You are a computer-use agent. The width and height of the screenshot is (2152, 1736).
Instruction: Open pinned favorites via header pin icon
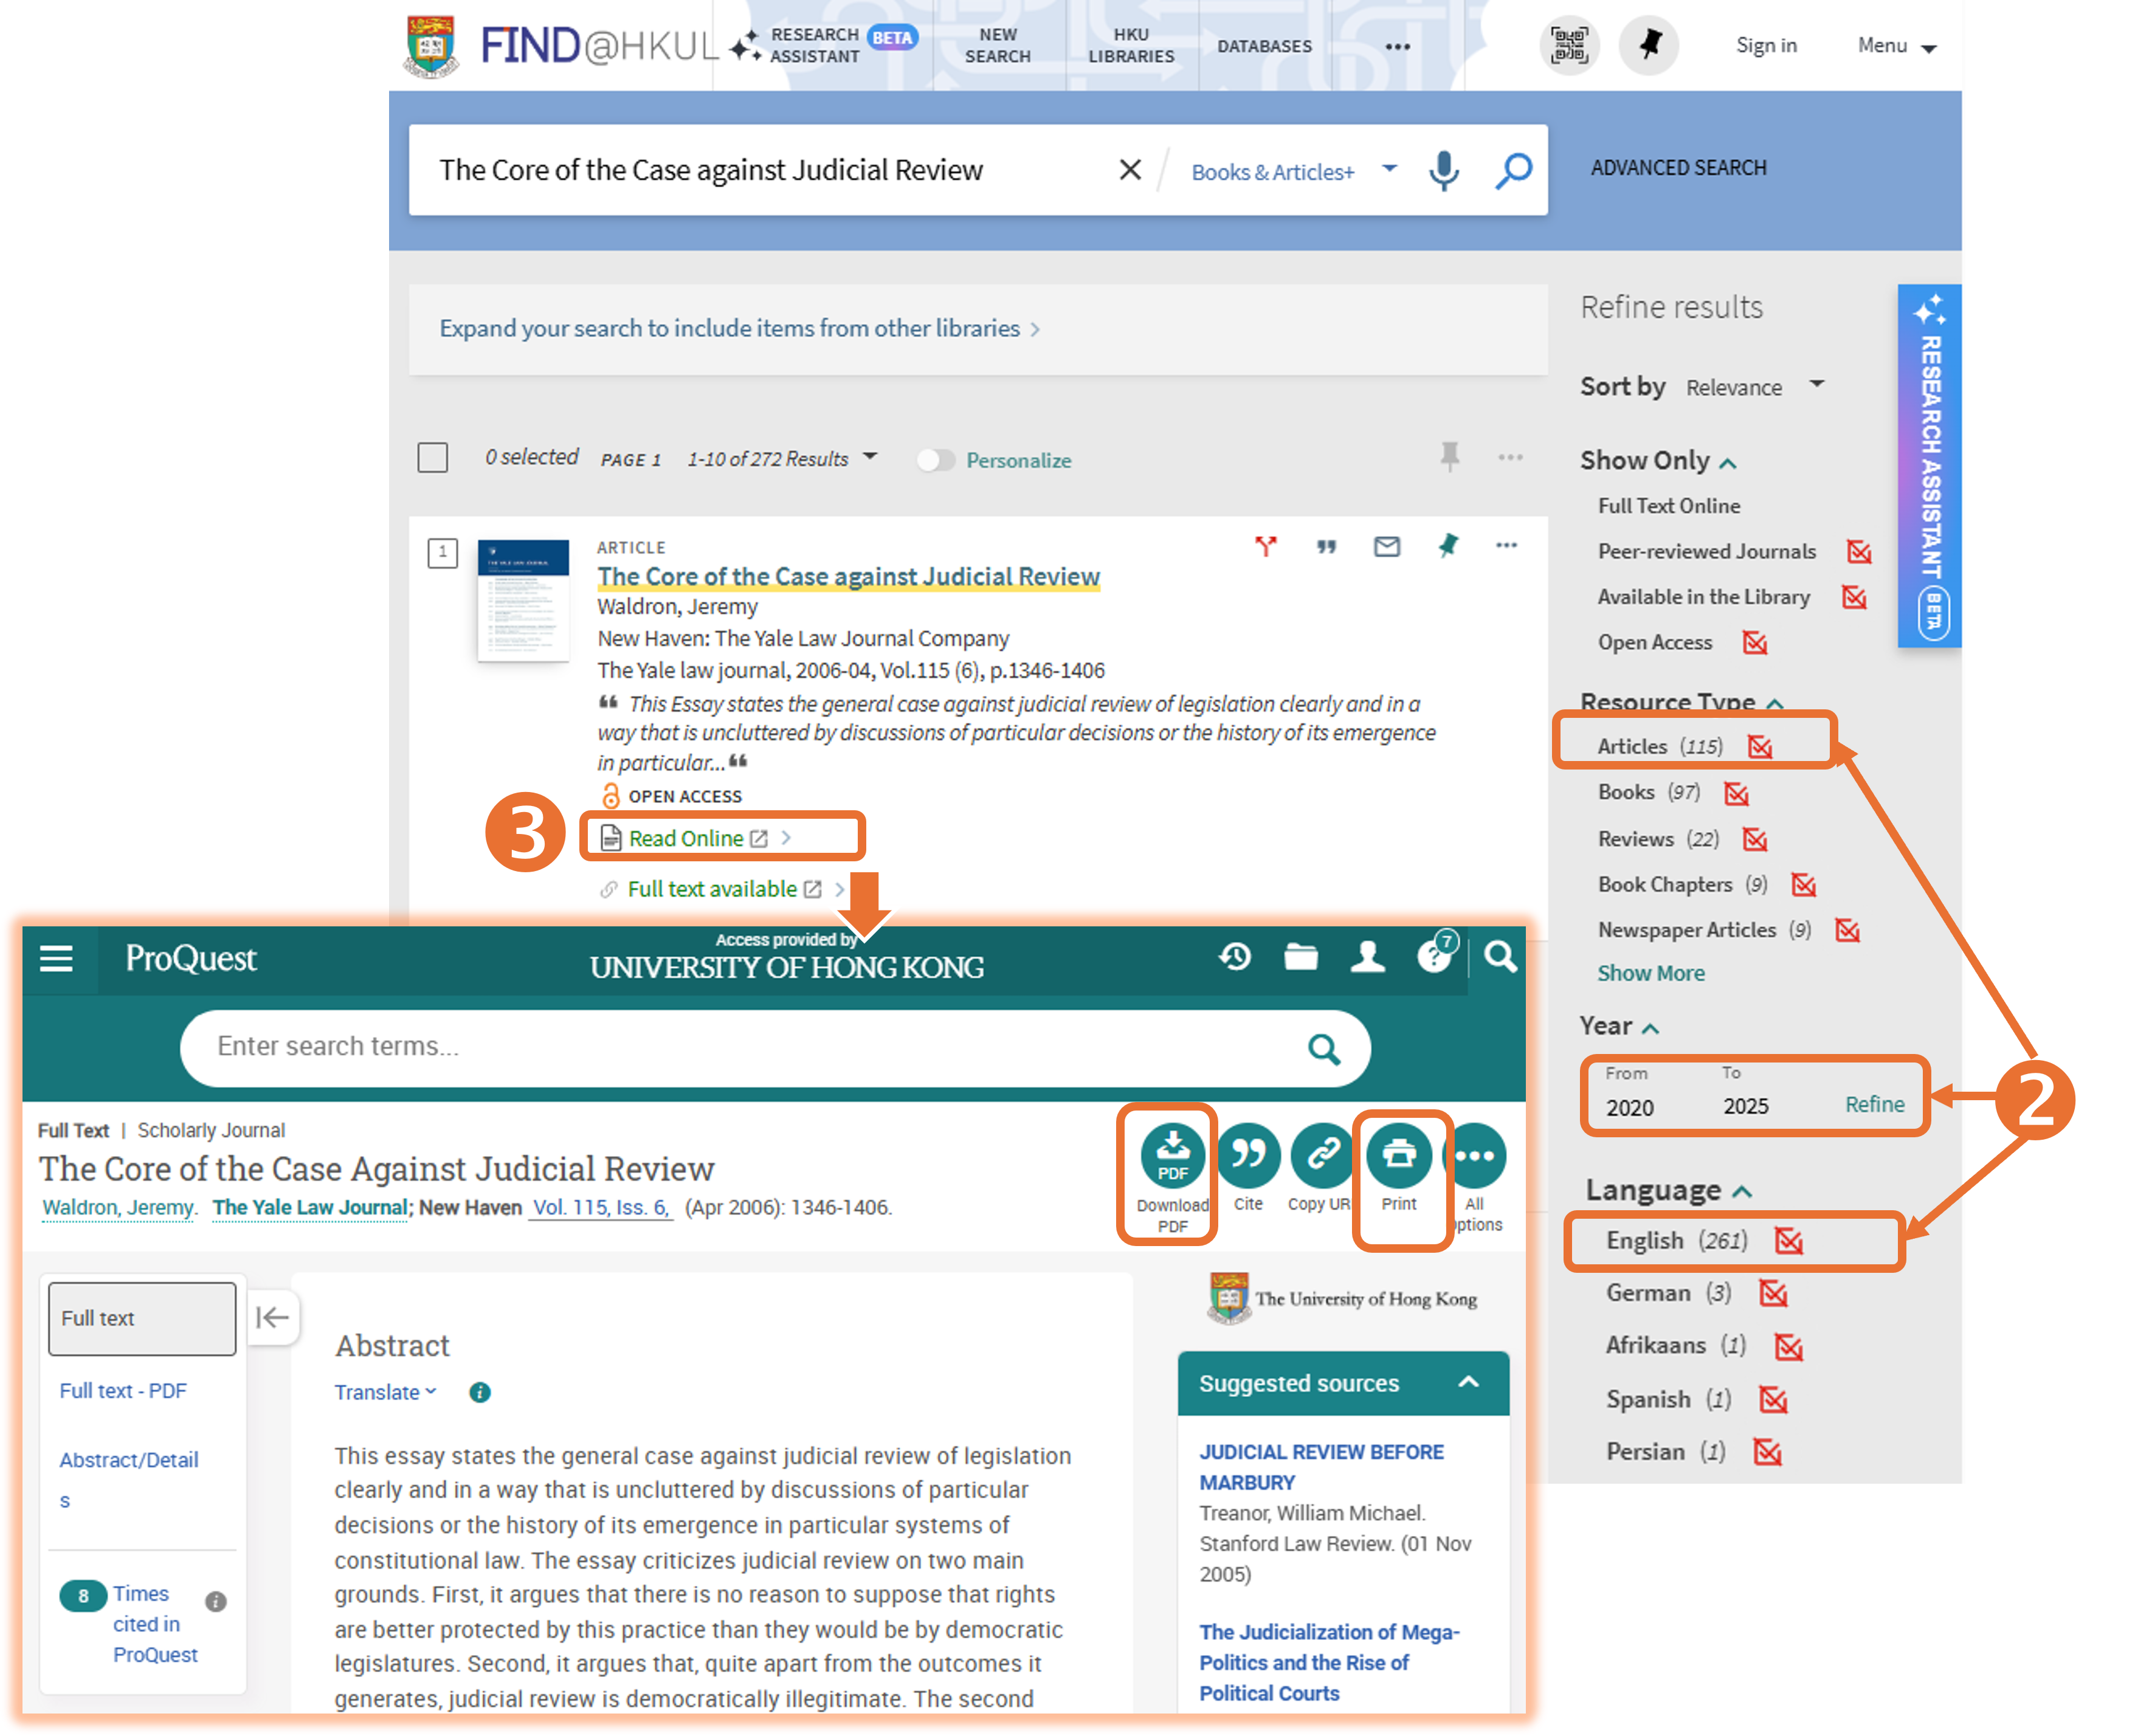[1649, 45]
